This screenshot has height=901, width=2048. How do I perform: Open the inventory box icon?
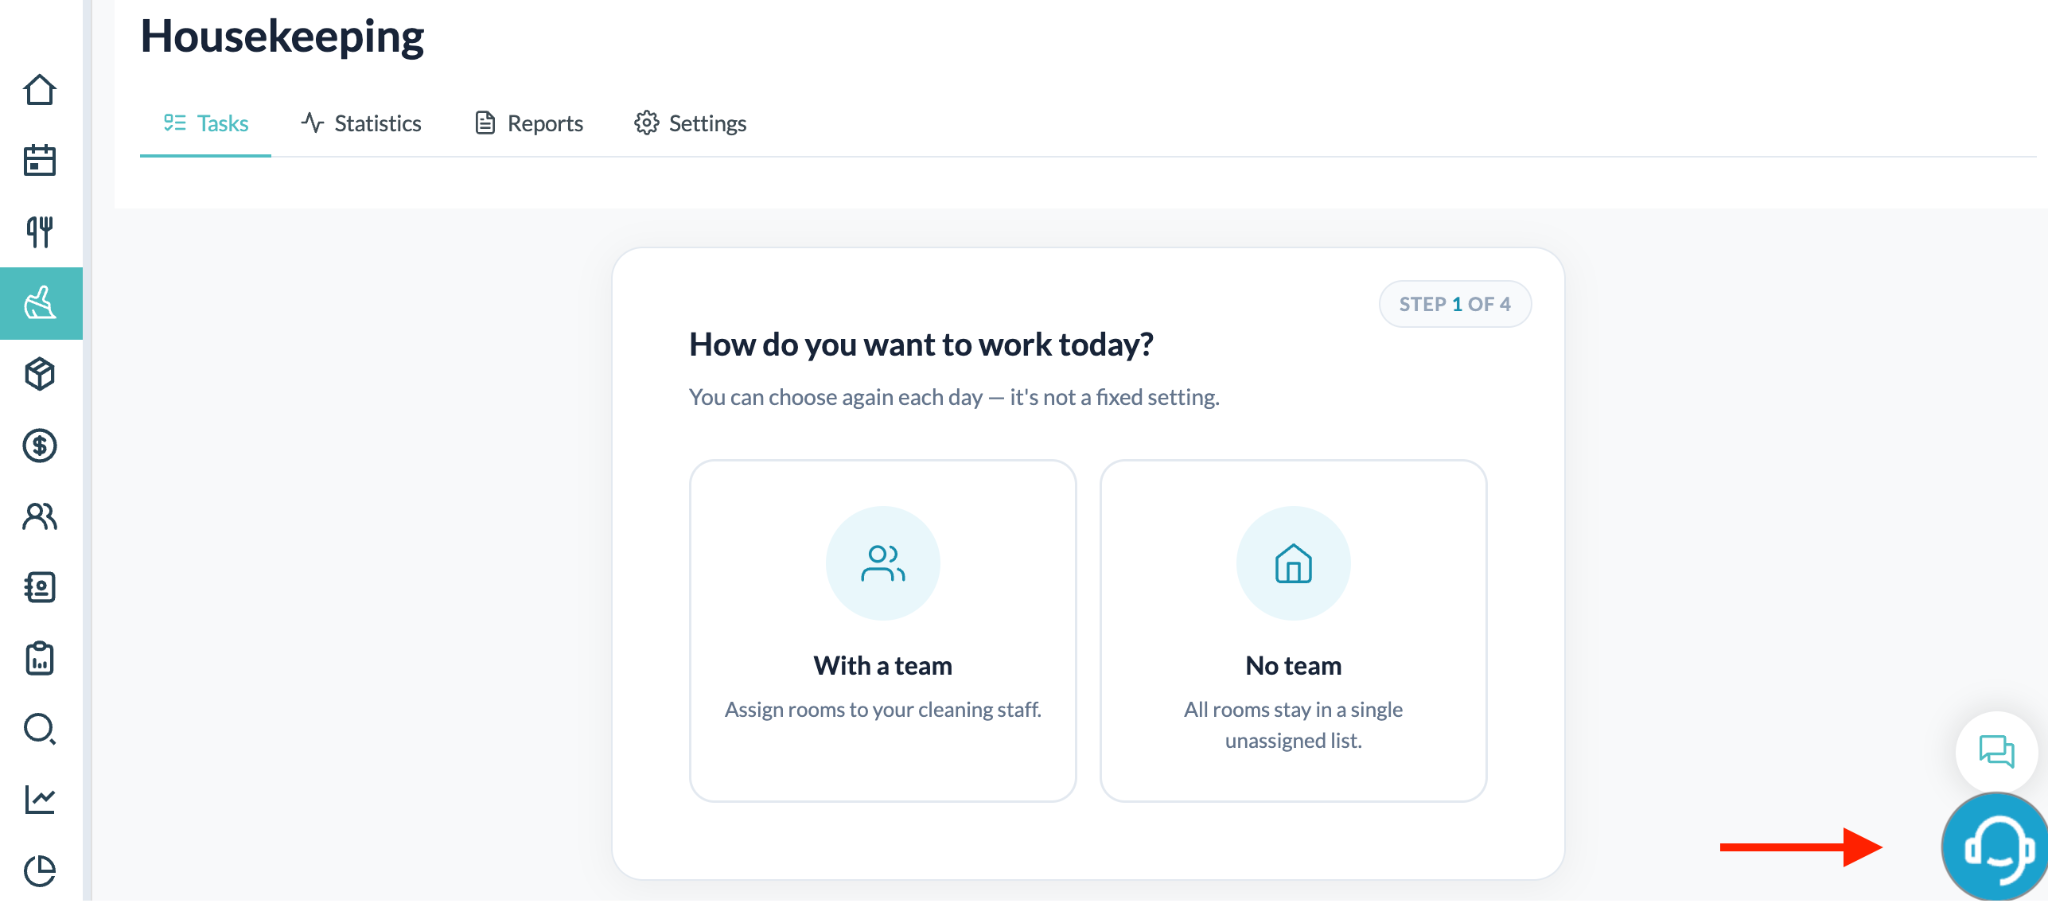pos(40,374)
